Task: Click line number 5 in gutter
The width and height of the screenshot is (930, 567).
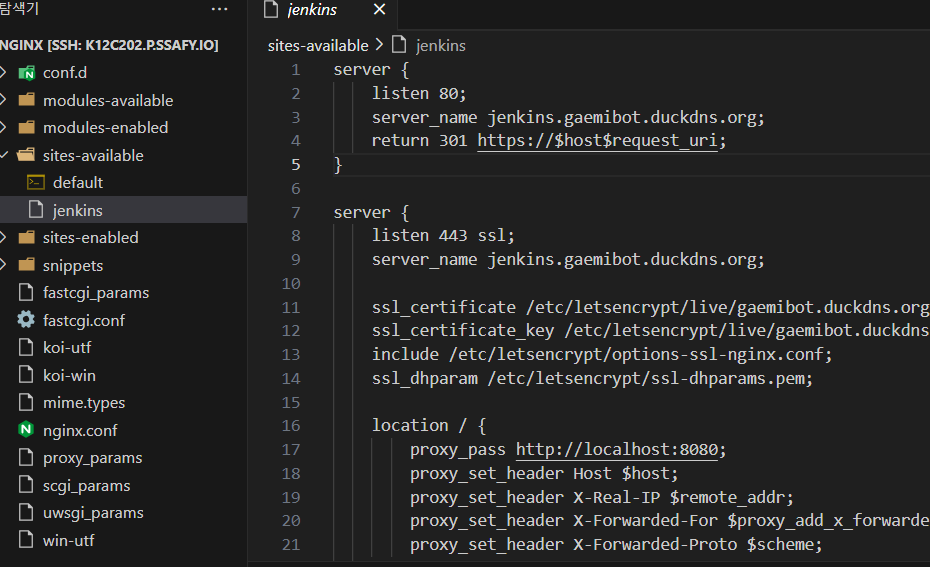Action: (x=295, y=164)
